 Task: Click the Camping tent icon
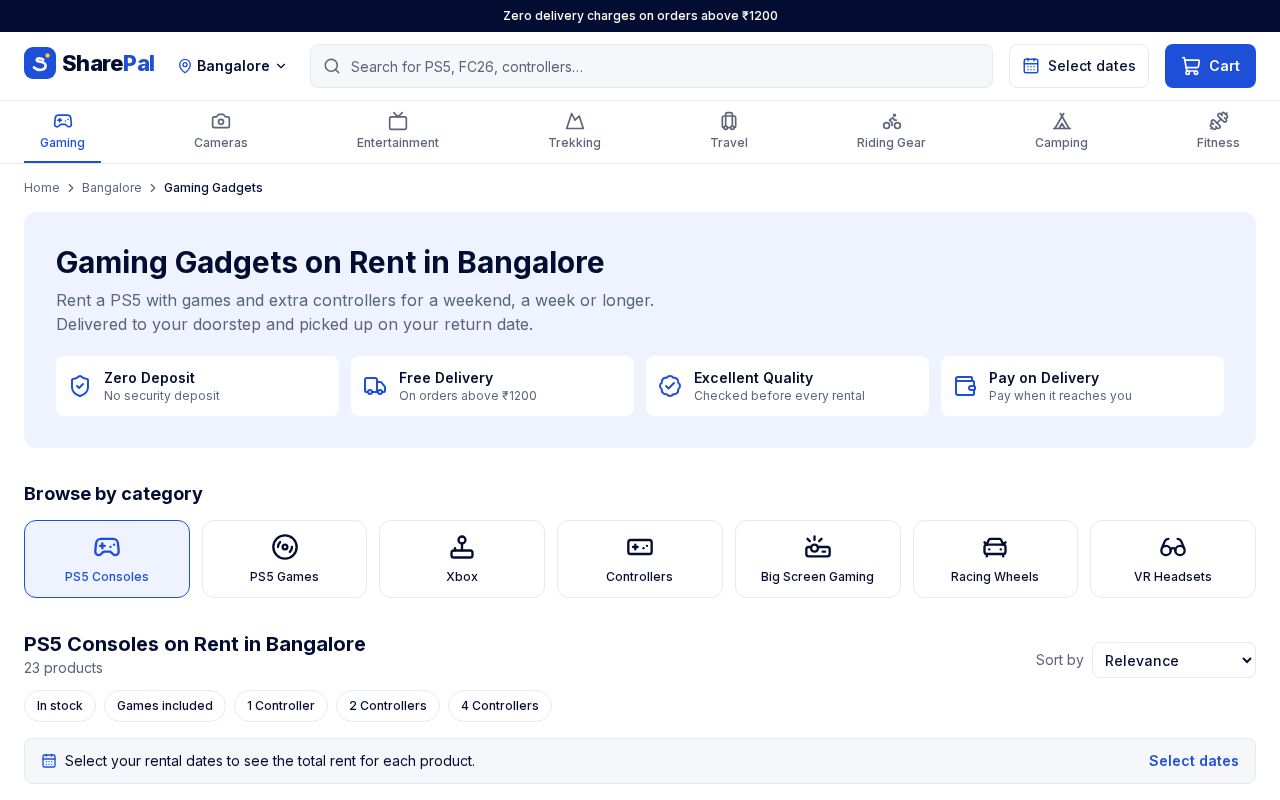[x=1062, y=121]
